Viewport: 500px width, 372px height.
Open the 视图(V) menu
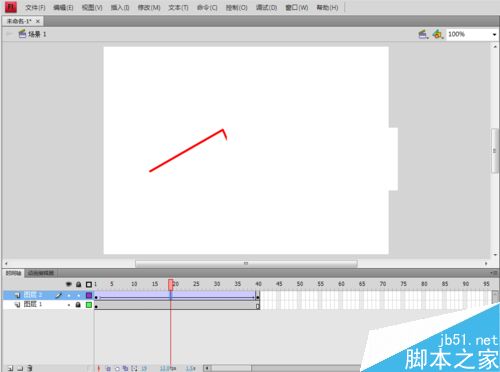click(x=92, y=7)
